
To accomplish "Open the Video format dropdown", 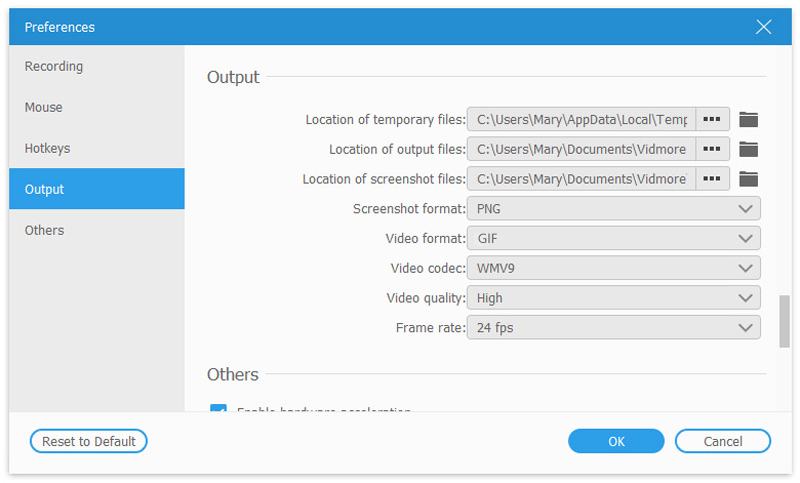I will [613, 239].
